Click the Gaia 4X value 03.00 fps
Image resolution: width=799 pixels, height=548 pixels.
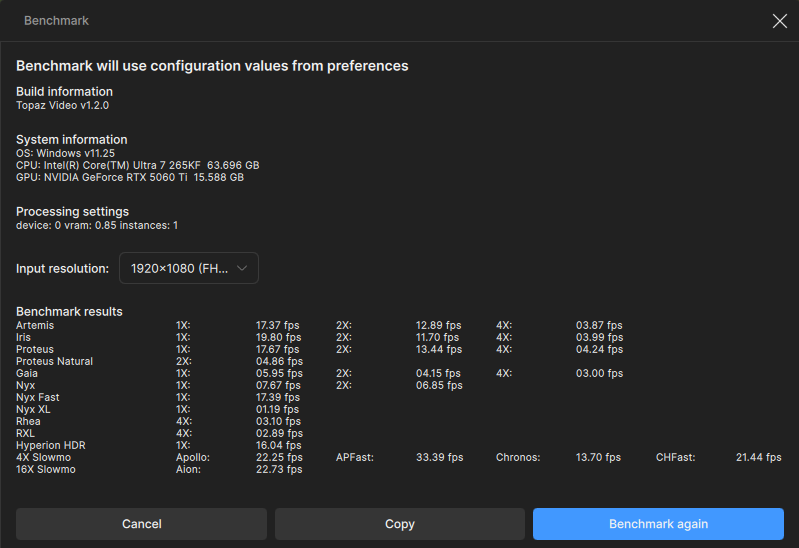[599, 373]
